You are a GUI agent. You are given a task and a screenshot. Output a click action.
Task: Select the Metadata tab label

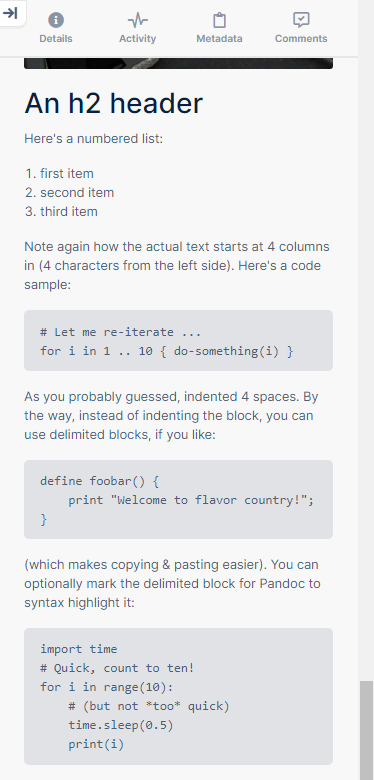click(x=219, y=39)
